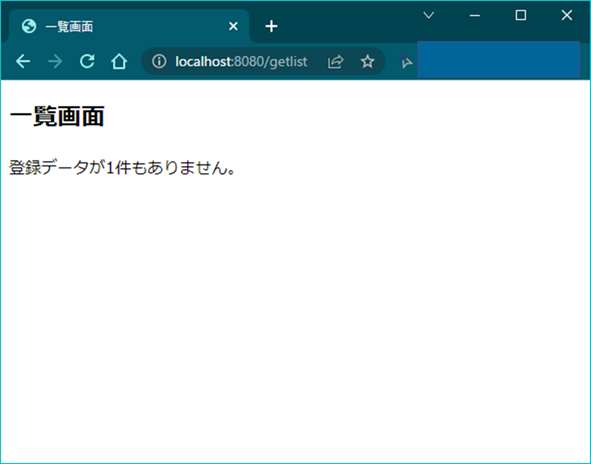Click the 一覧画面 page heading

tap(57, 116)
